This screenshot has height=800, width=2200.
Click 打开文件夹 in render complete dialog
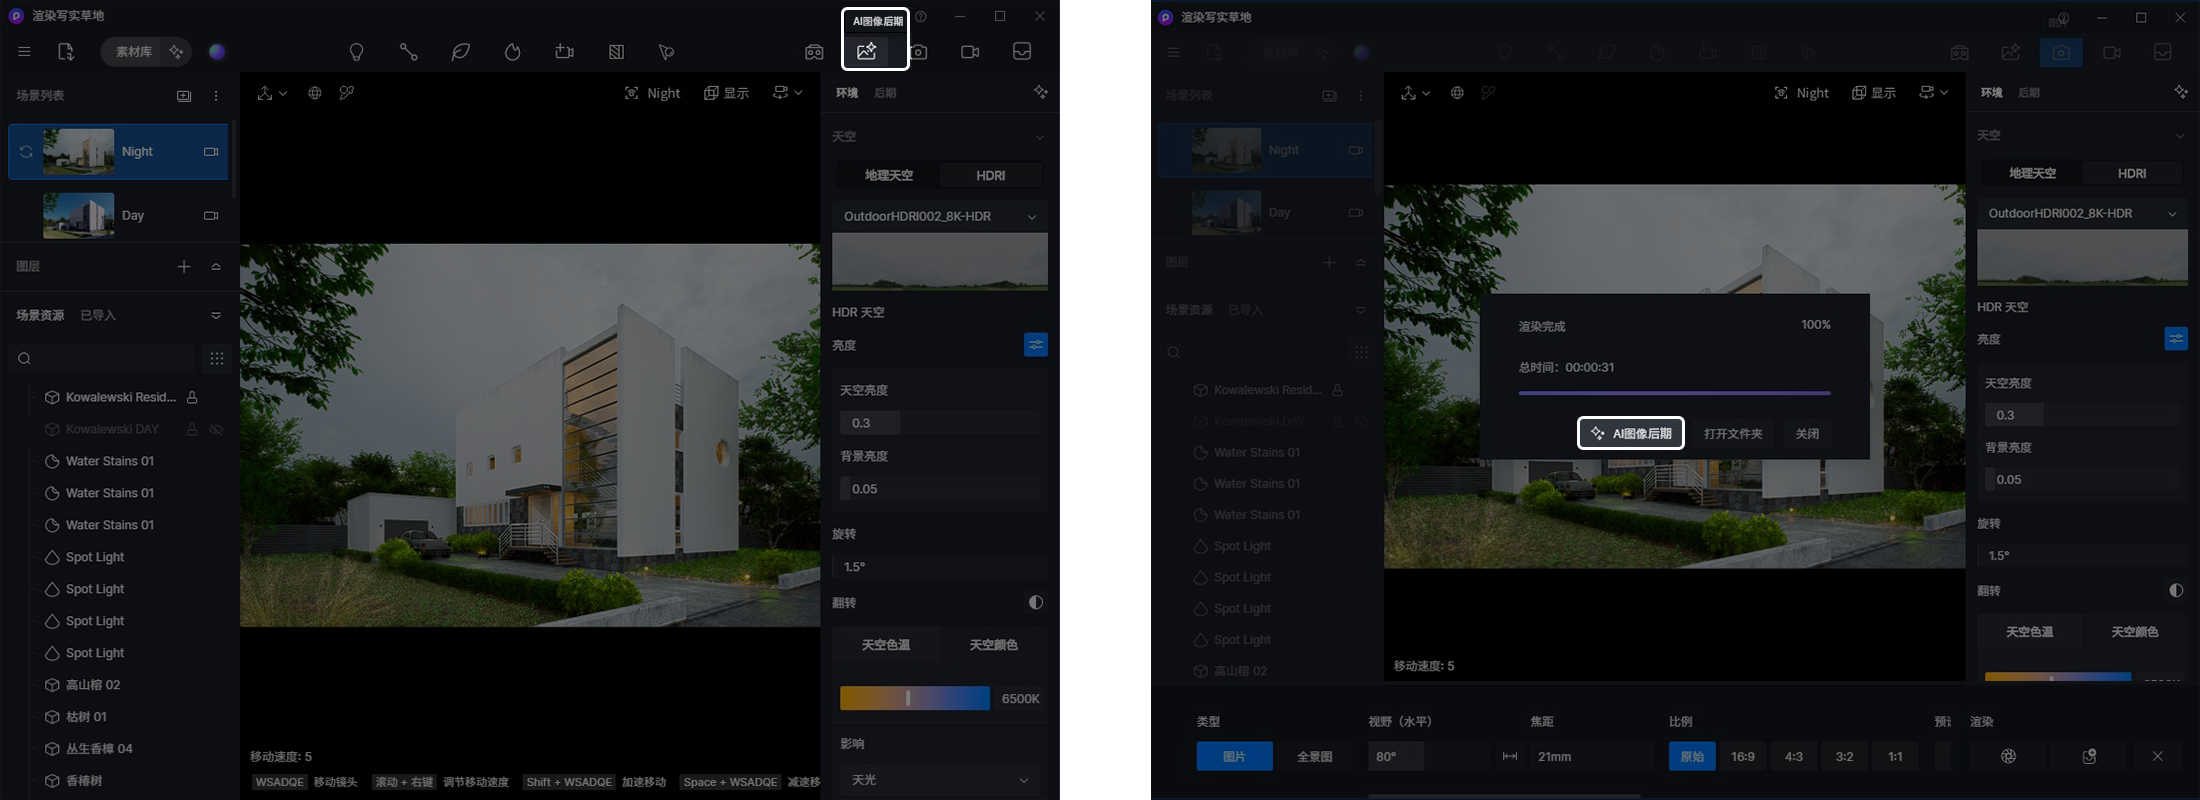point(1733,434)
